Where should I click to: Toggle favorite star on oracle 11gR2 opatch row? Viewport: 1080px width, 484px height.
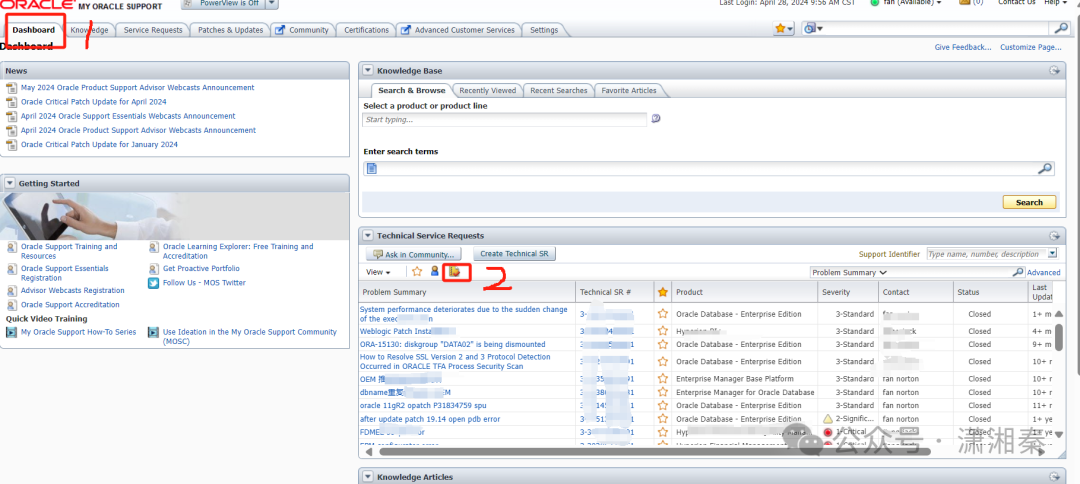pos(663,406)
